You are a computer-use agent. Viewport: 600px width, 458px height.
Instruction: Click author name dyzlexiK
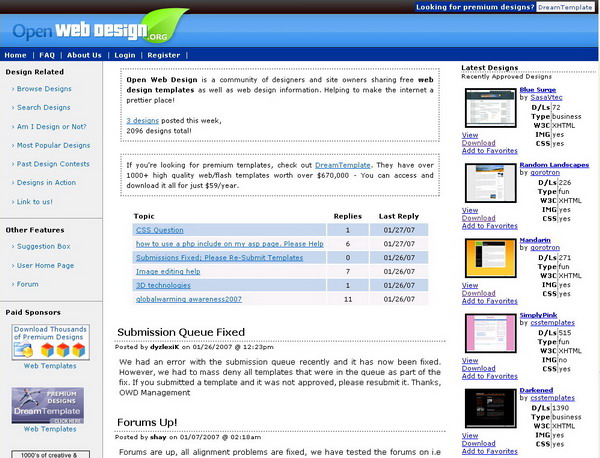[x=165, y=347]
